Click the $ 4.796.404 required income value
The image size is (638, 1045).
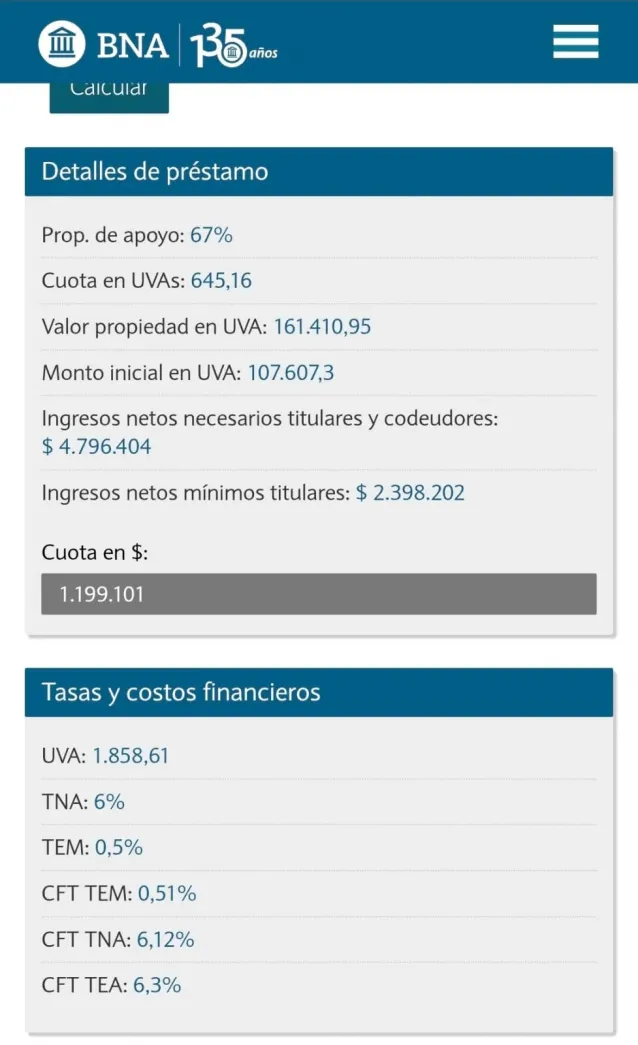97,447
